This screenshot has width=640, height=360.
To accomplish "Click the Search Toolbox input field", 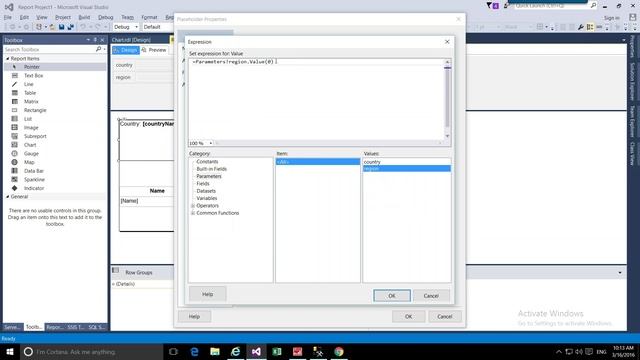I will pos(49,49).
